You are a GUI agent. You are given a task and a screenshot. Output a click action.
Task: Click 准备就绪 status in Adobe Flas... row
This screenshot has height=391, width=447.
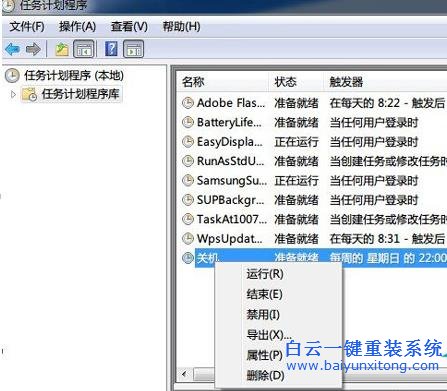coord(296,103)
